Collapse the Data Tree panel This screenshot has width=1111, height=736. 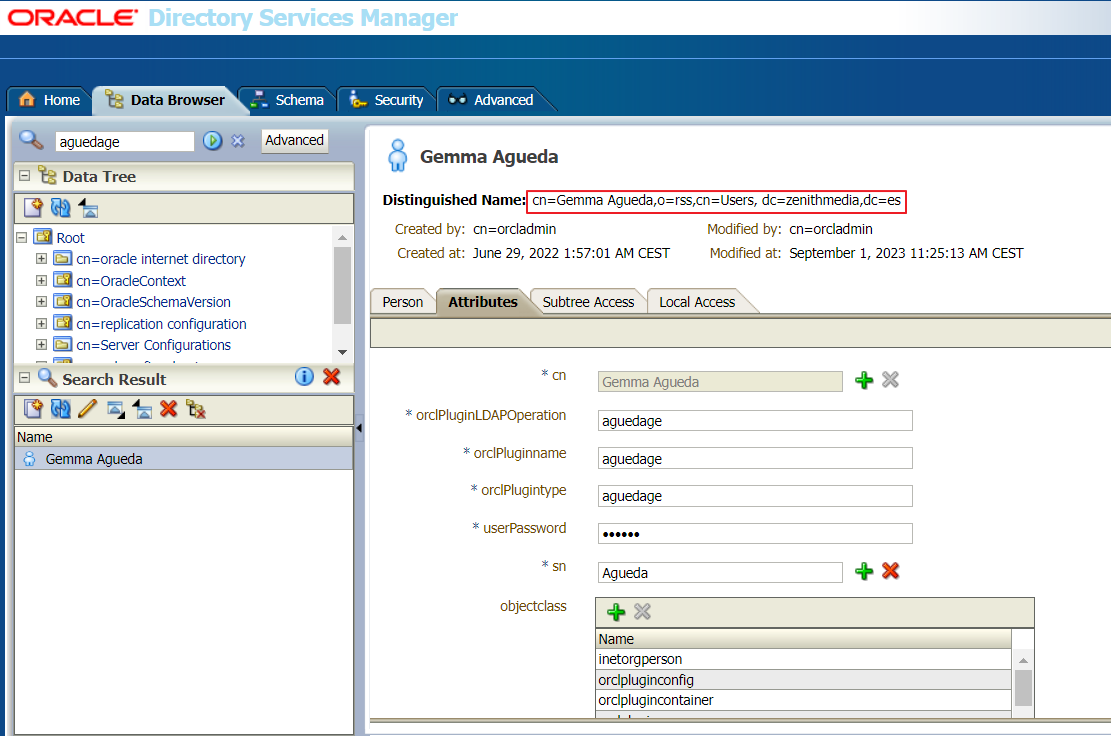pos(25,176)
